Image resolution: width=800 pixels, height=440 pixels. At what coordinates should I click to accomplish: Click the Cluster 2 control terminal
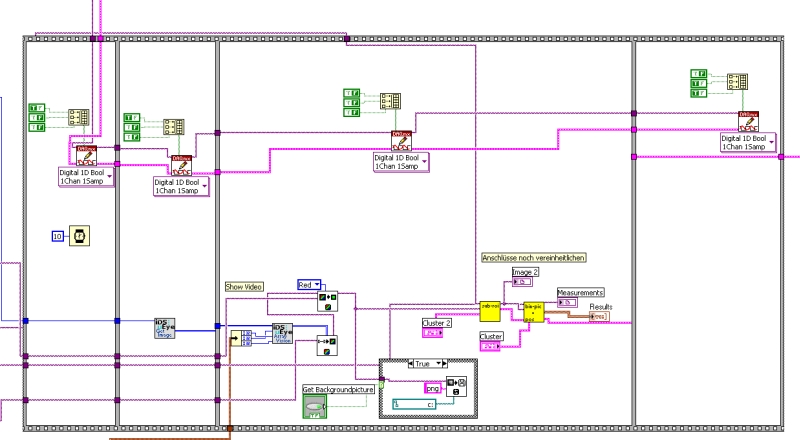coord(432,333)
